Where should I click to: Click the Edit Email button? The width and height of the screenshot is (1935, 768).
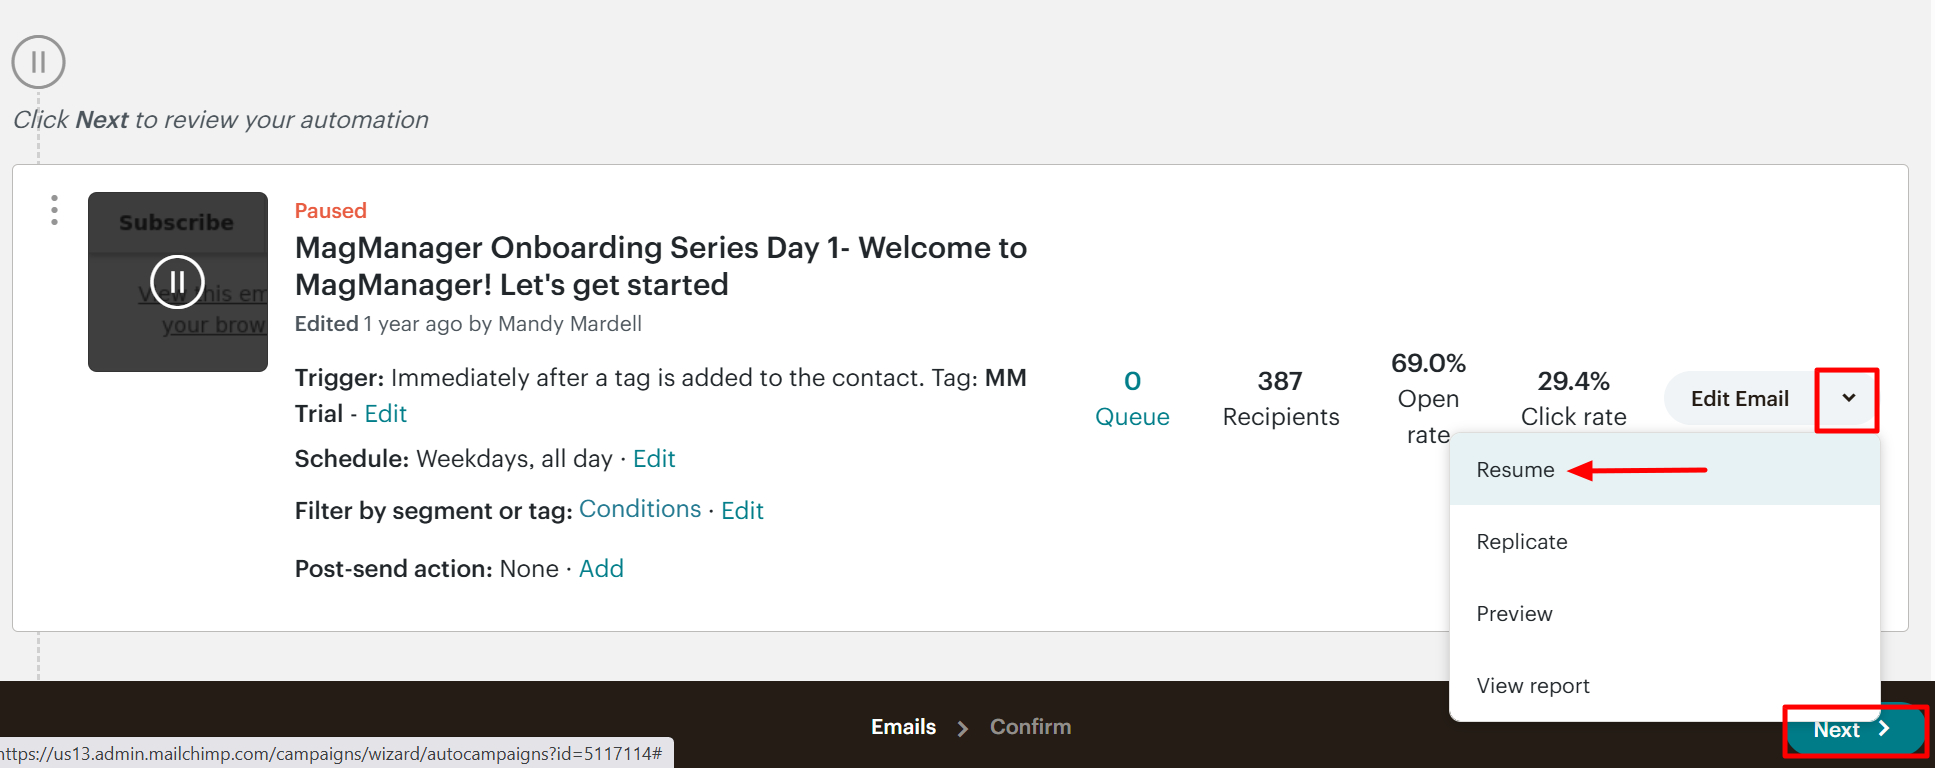[1739, 398]
